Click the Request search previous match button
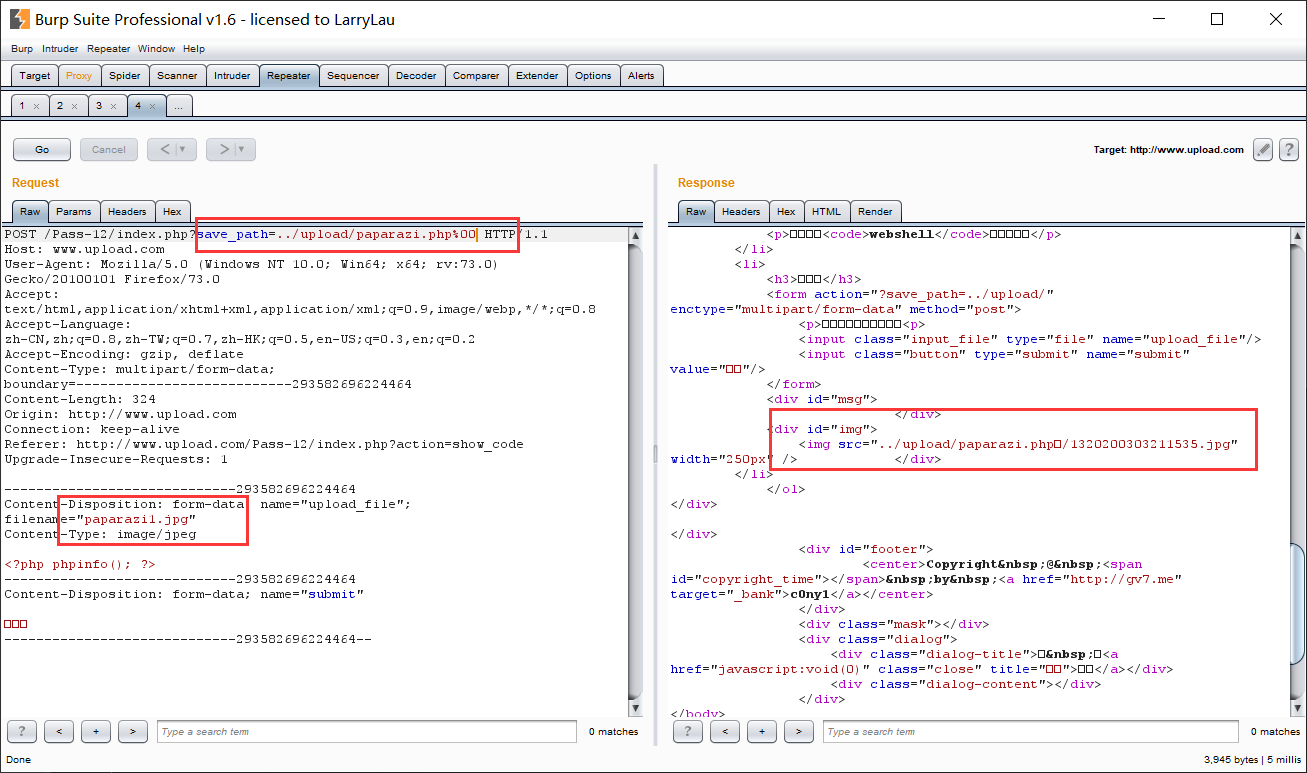The image size is (1307, 773). coord(59,731)
